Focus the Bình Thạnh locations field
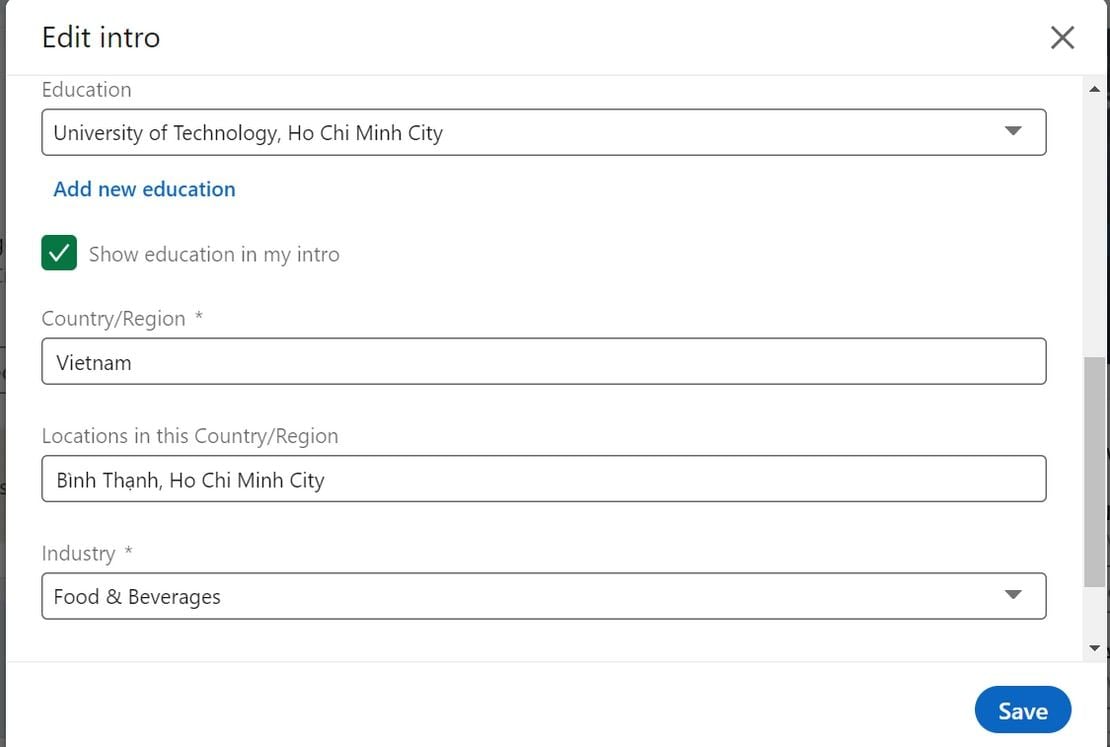 click(x=544, y=479)
